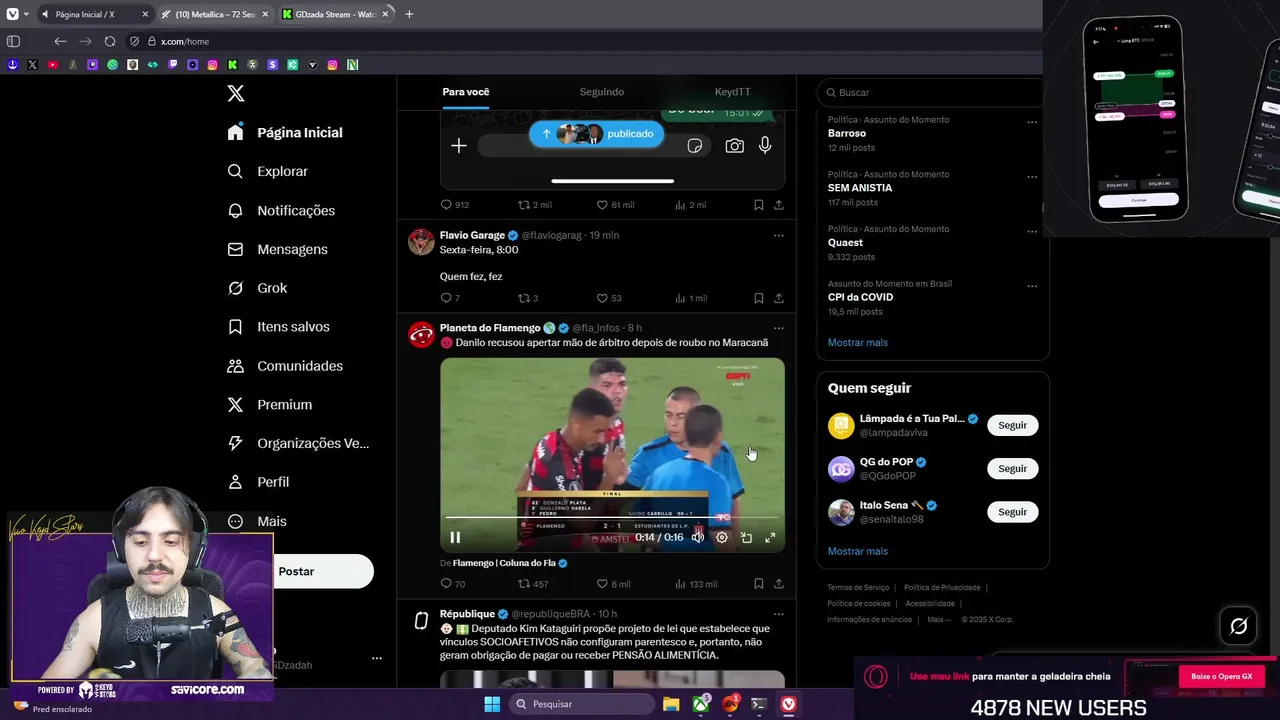Switch to the Para você tab
Screen dimensions: 1280x720
(466, 92)
